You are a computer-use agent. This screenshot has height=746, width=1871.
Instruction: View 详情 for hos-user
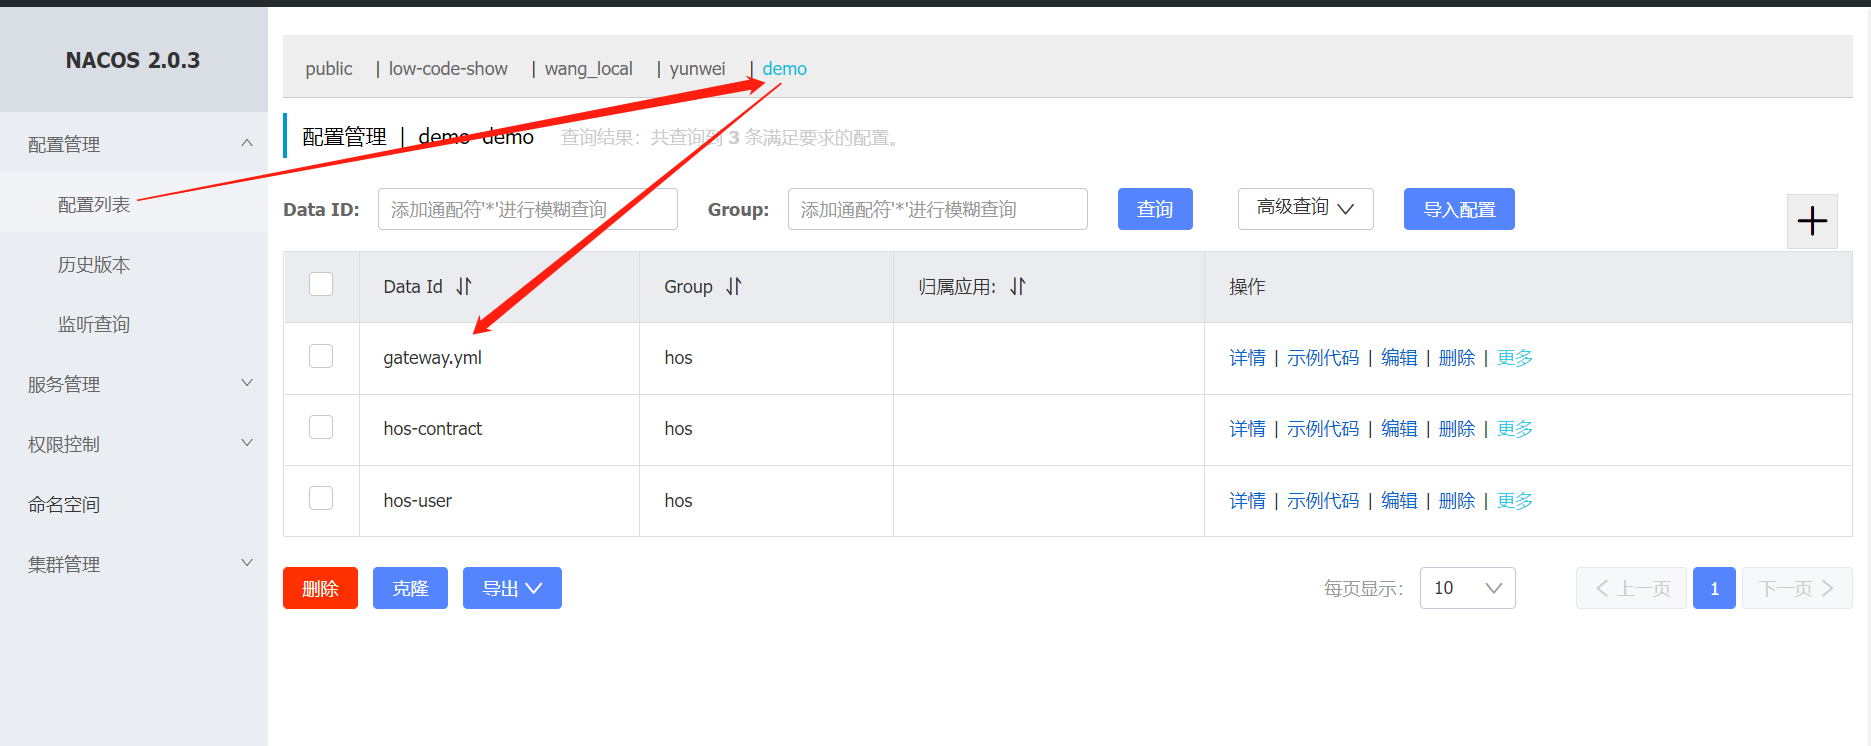point(1247,501)
